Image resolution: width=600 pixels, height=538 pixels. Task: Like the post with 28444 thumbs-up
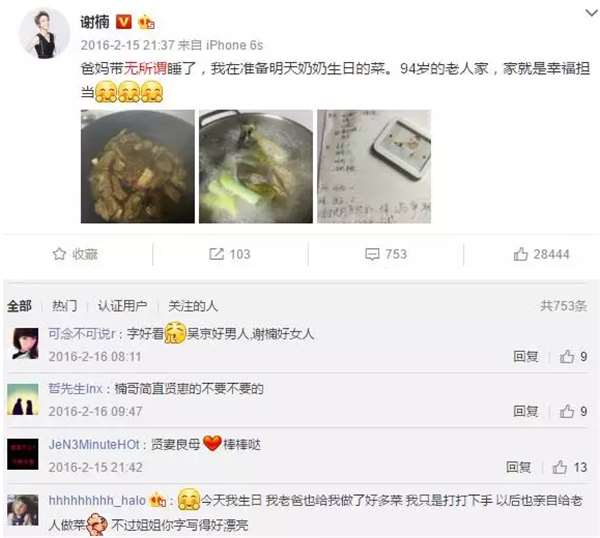pyautogui.click(x=520, y=254)
